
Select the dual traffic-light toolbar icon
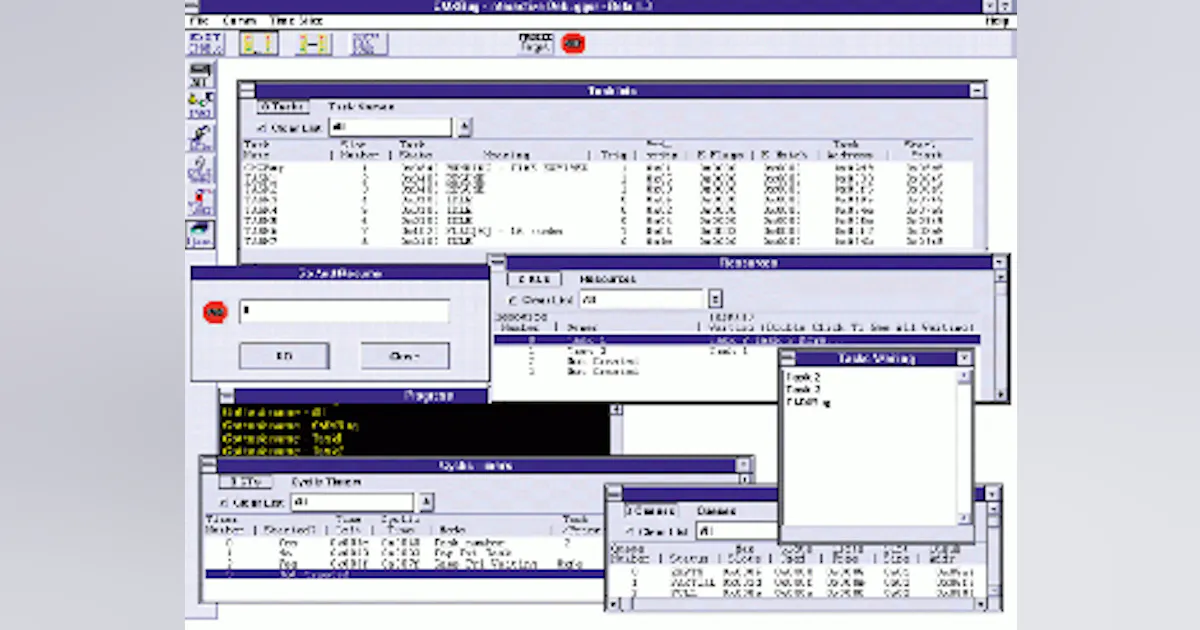click(x=259, y=43)
